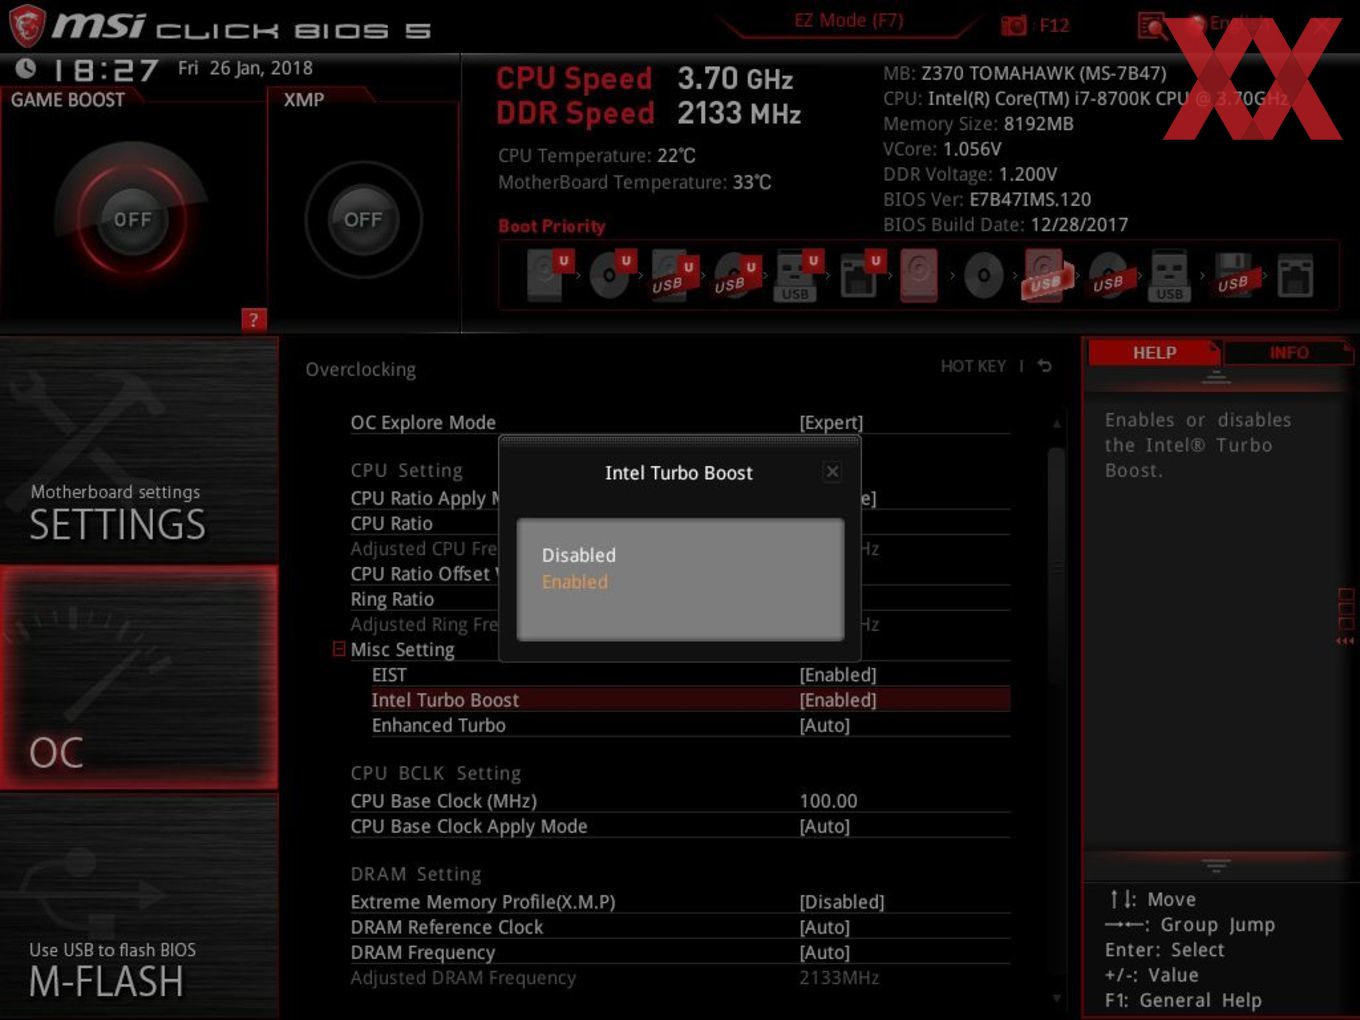The height and width of the screenshot is (1020, 1360).
Task: Open DRAM Reference Clock [Auto] option
Action: coord(825,928)
